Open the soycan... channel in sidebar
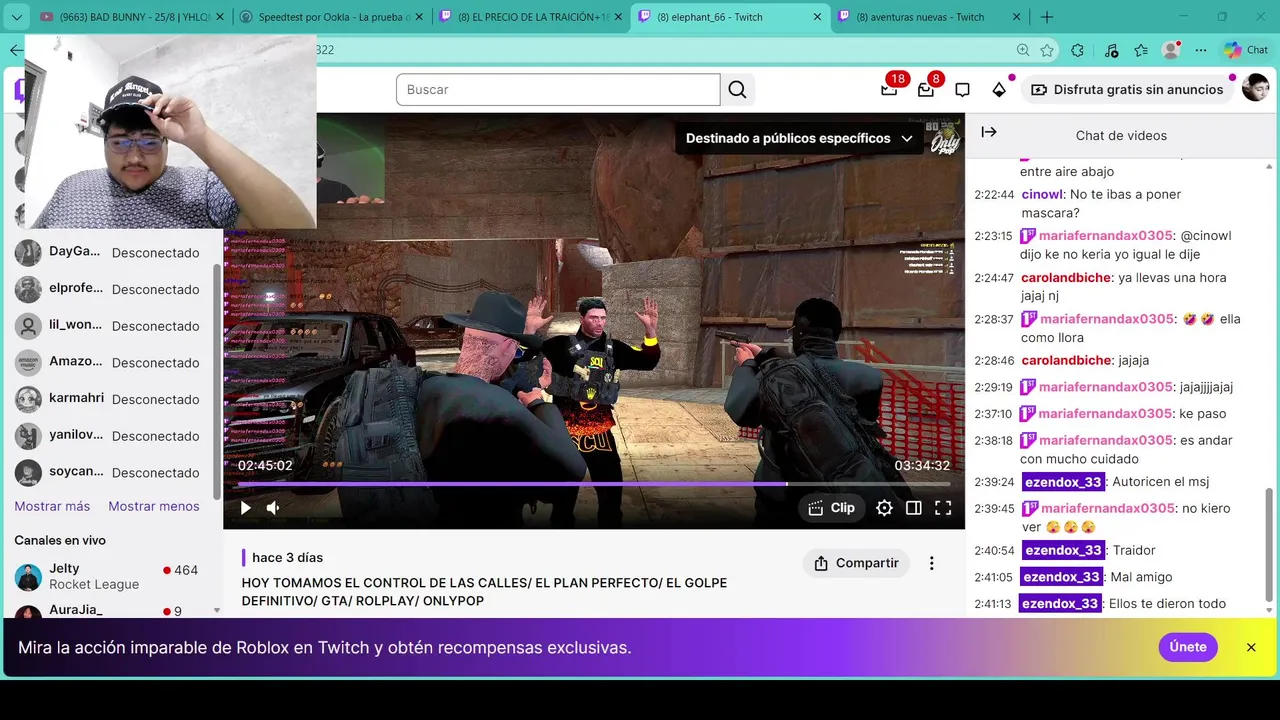The width and height of the screenshot is (1280, 720). click(107, 473)
